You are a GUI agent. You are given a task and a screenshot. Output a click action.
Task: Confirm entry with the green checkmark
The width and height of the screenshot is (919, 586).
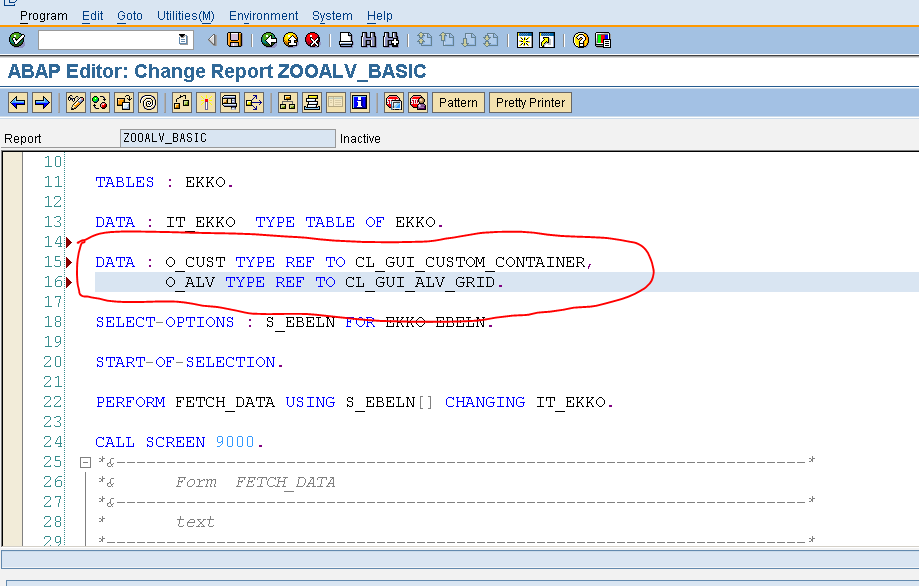pos(15,40)
